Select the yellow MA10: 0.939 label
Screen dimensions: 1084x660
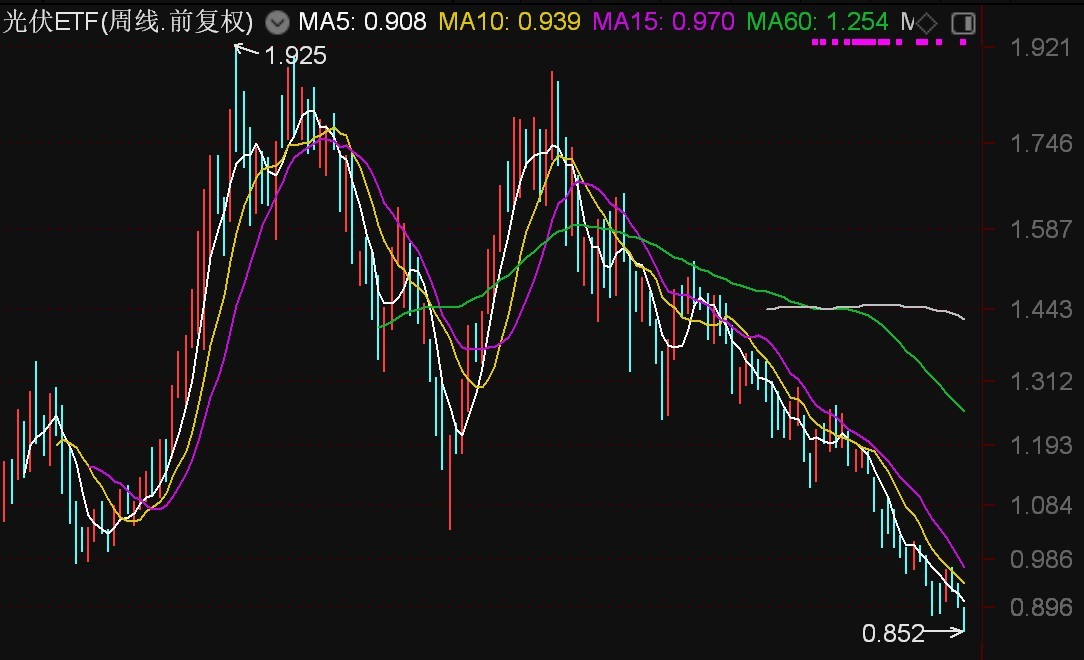coord(510,22)
